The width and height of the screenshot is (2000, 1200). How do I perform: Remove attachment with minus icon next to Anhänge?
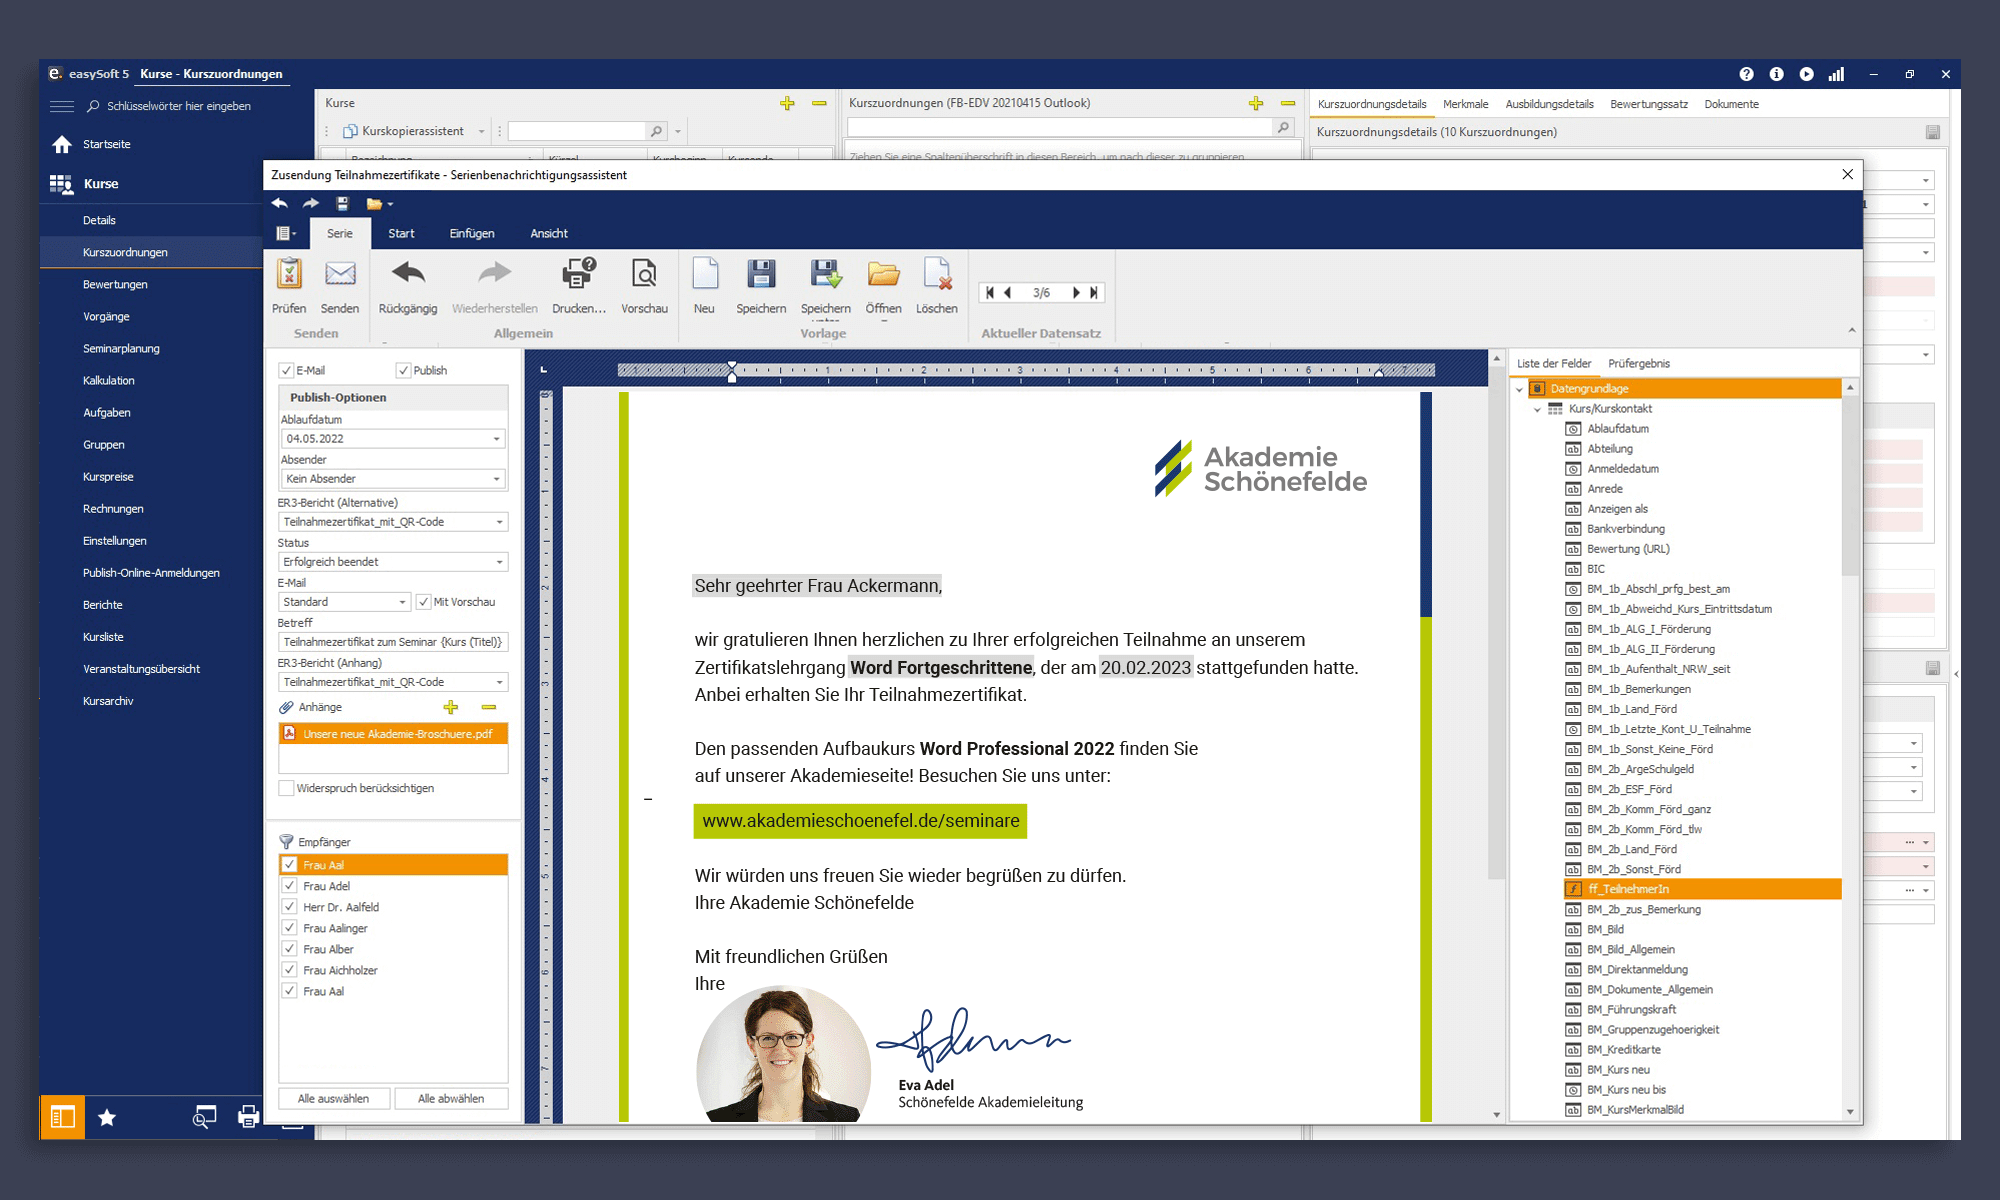click(x=489, y=707)
